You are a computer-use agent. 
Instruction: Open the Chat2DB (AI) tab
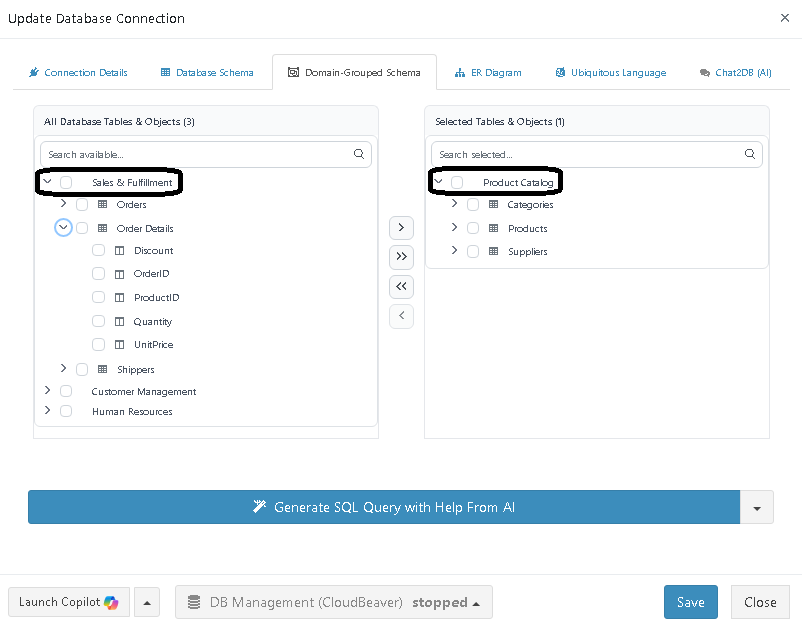click(x=735, y=73)
